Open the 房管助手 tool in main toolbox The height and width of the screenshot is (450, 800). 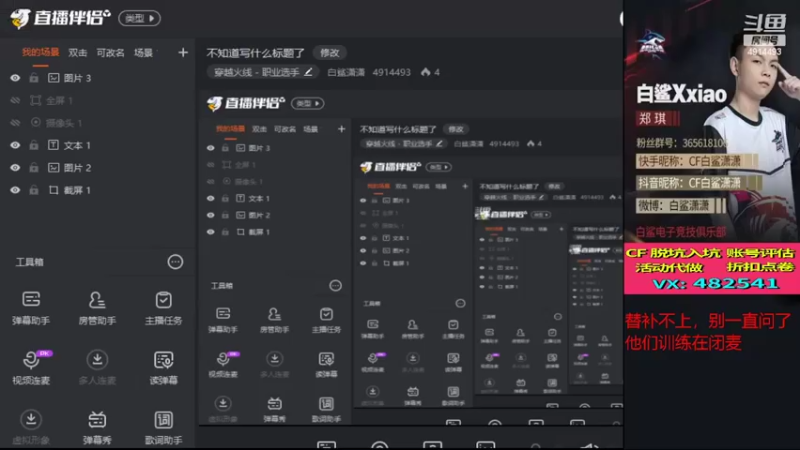[x=97, y=308]
